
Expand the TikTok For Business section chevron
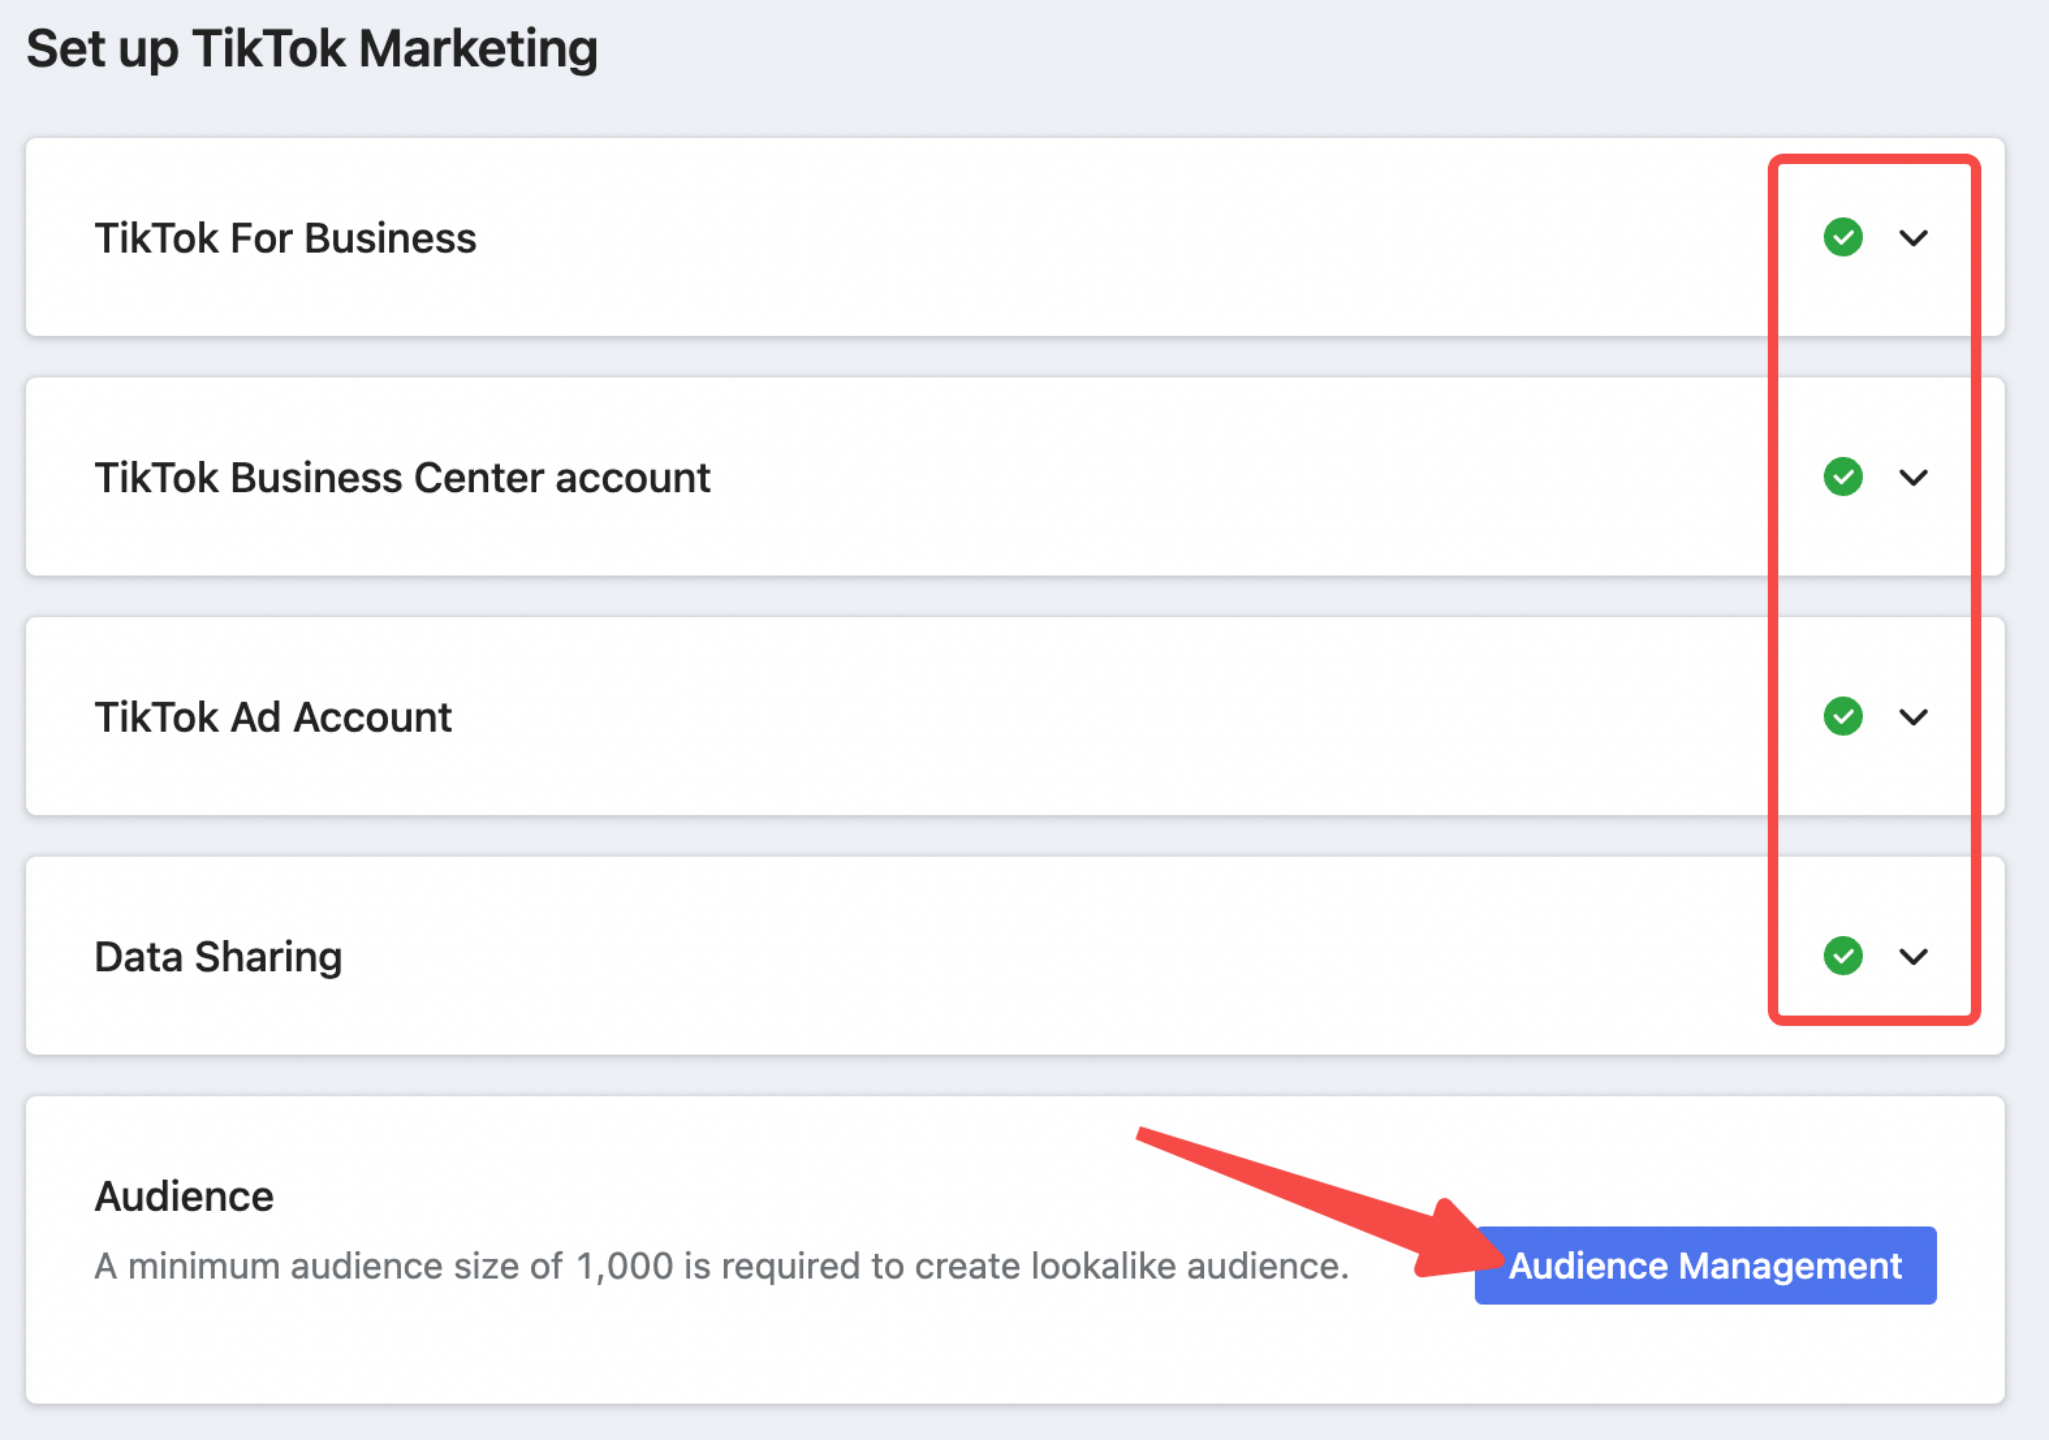(x=1913, y=238)
